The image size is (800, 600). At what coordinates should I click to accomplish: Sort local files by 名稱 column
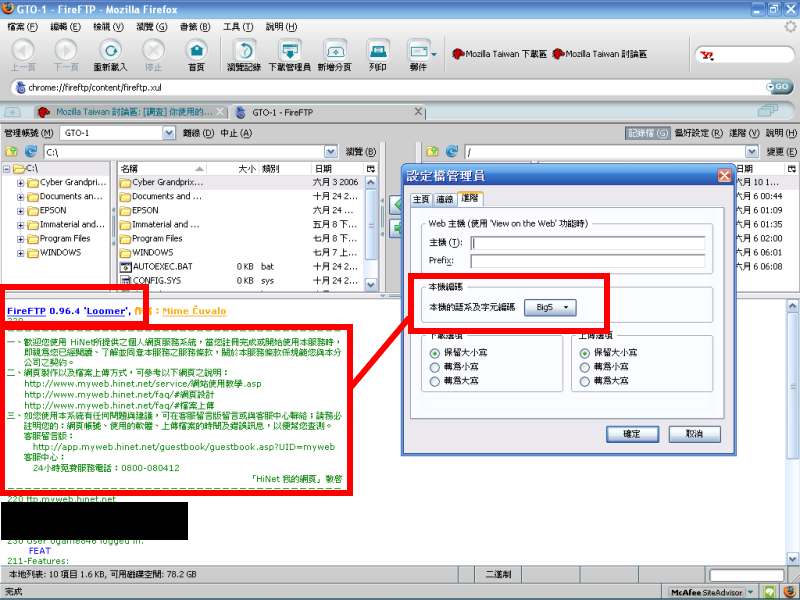[162, 168]
